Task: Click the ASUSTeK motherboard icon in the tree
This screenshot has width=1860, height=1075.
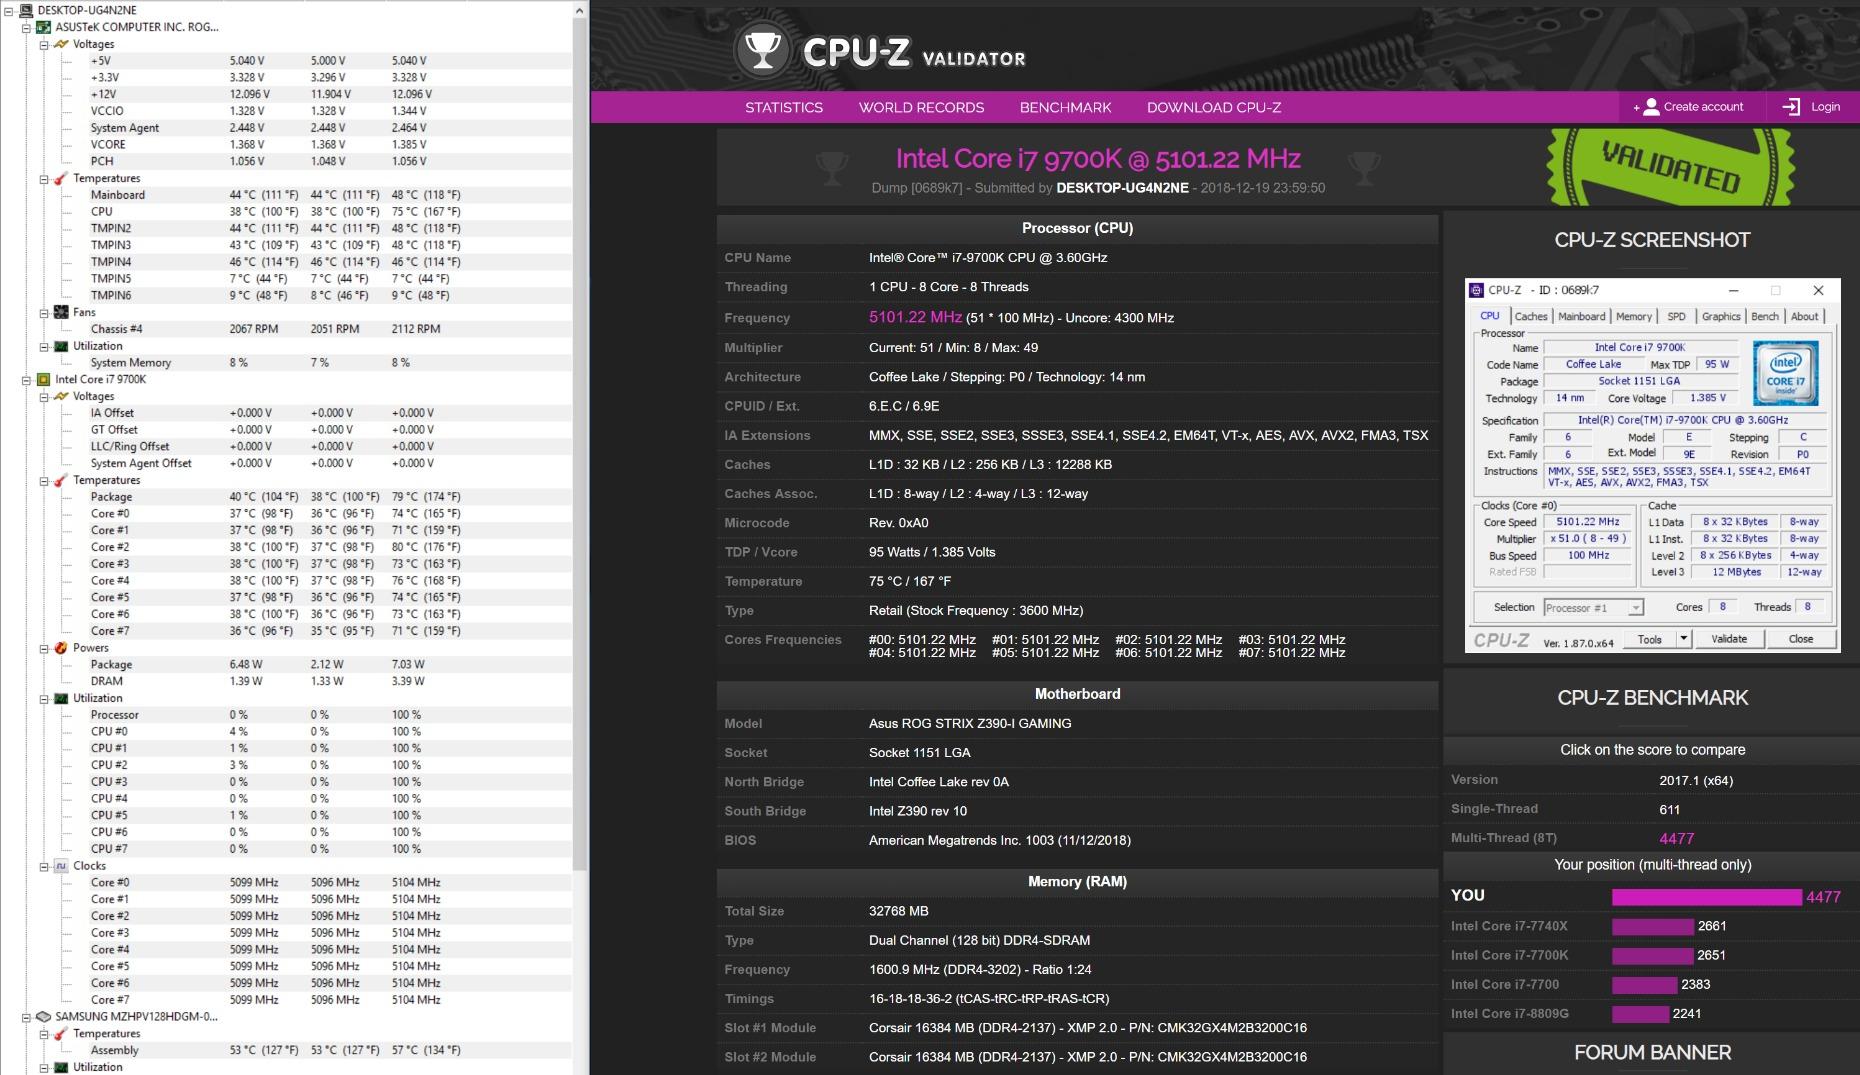Action: (x=44, y=27)
